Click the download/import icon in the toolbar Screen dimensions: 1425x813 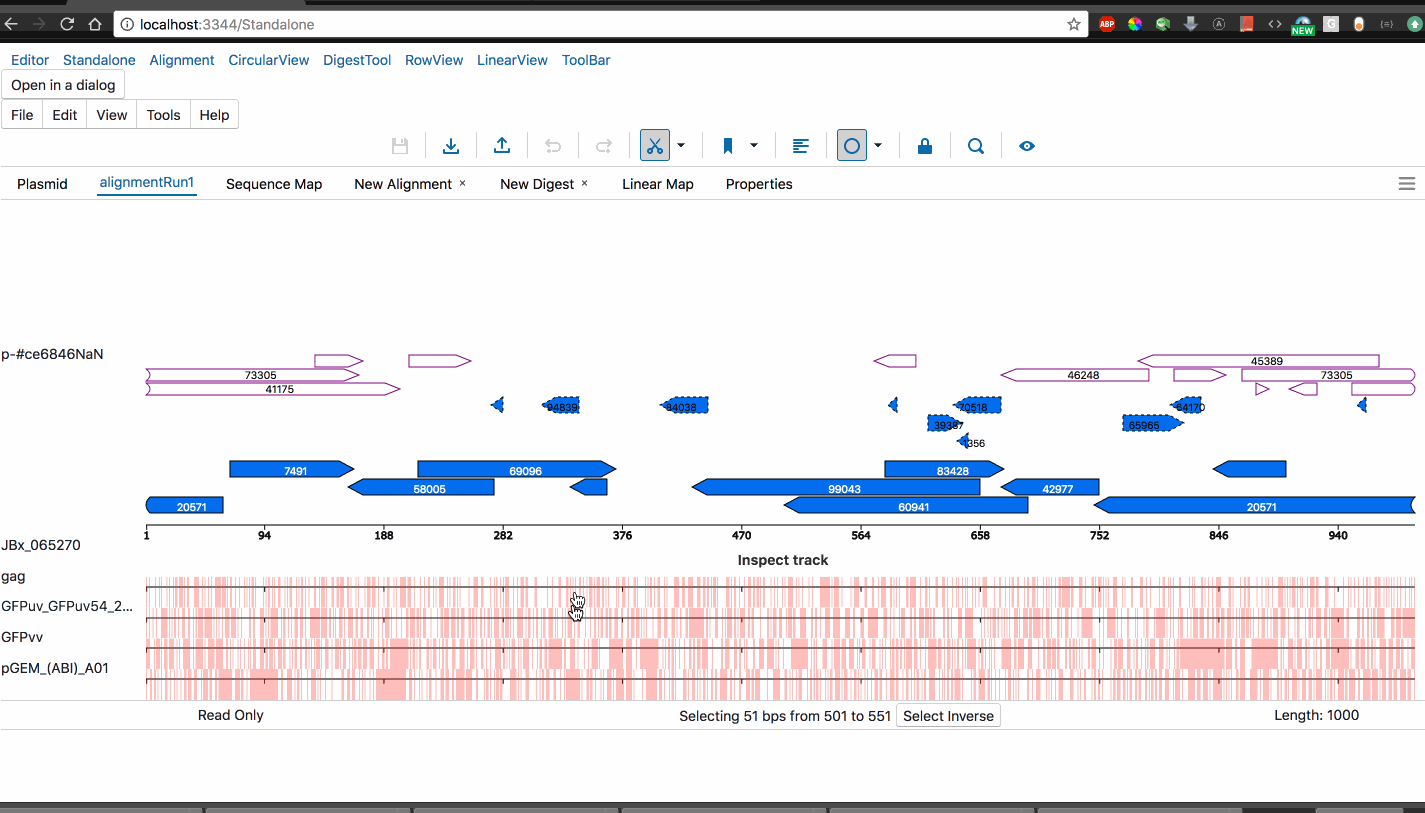coord(451,145)
